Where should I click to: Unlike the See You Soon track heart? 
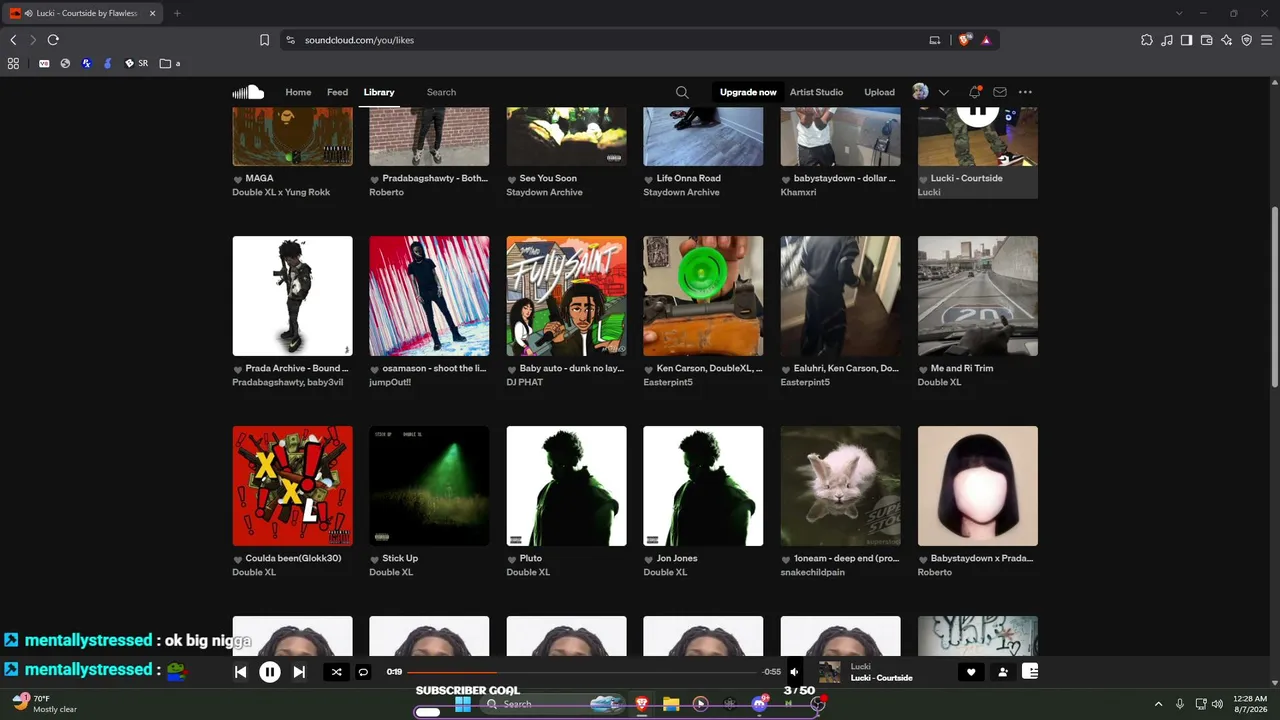click(512, 179)
